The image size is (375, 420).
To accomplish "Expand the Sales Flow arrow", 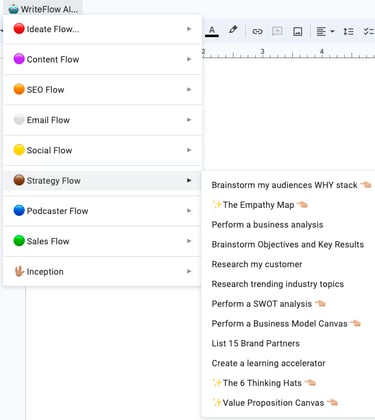I will pyautogui.click(x=189, y=241).
